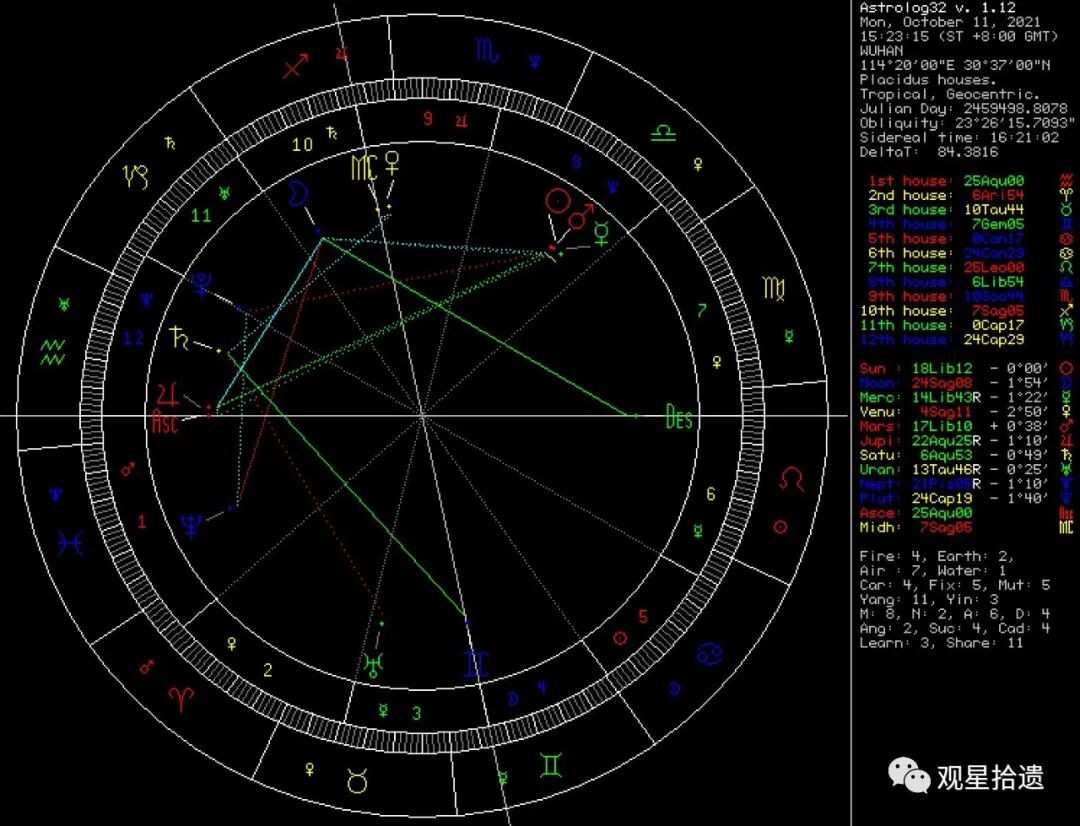Select house number 11 in the chart
The width and height of the screenshot is (1080, 826).
[x=201, y=216]
